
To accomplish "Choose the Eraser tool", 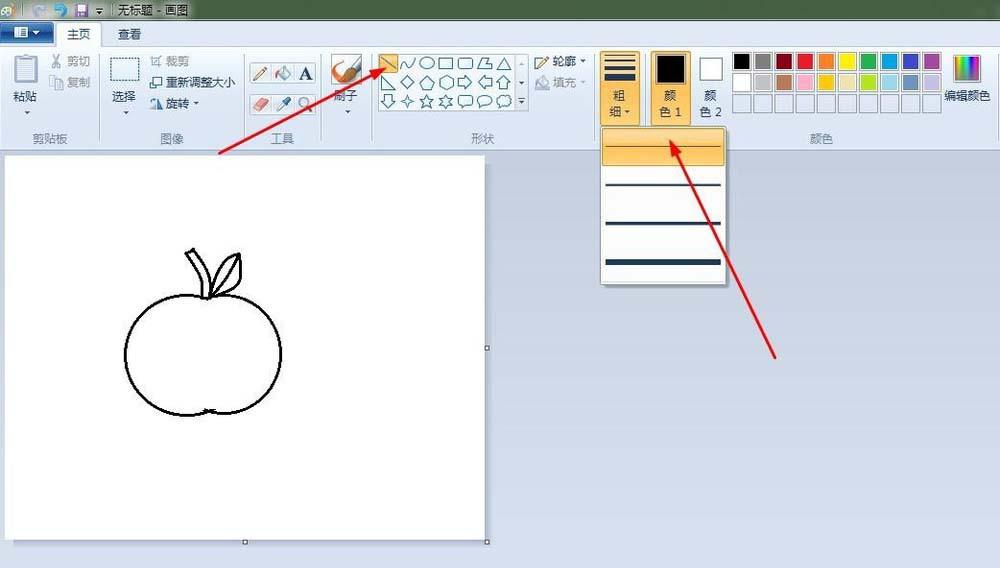I will point(260,103).
